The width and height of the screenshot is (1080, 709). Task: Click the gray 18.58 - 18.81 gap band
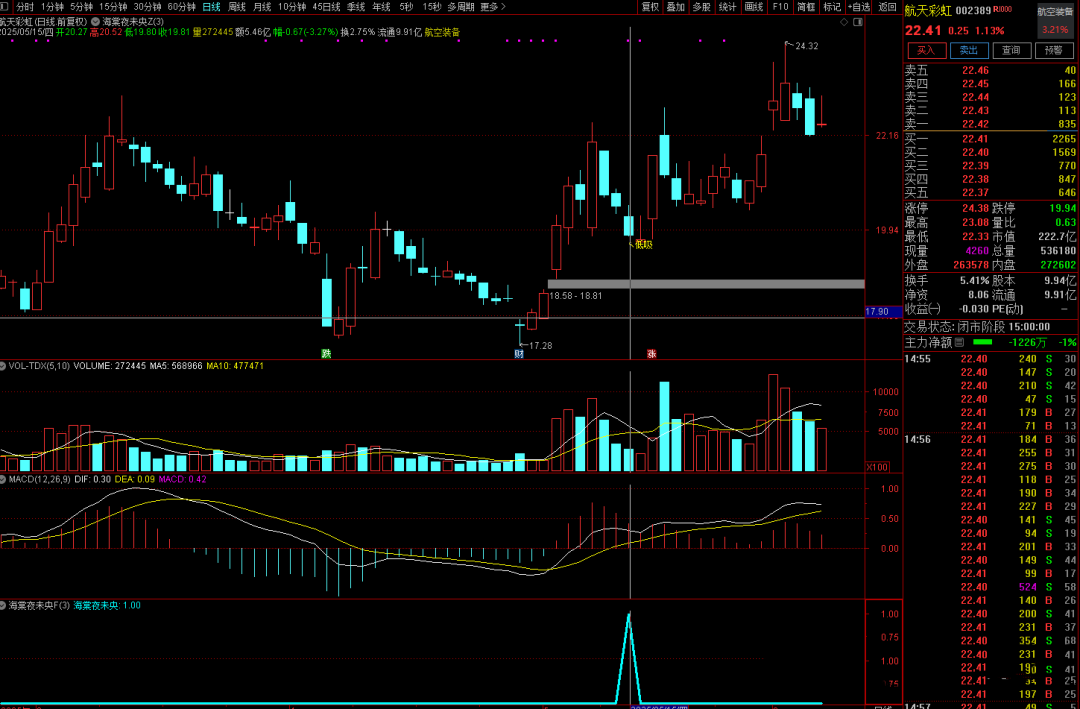(x=705, y=284)
